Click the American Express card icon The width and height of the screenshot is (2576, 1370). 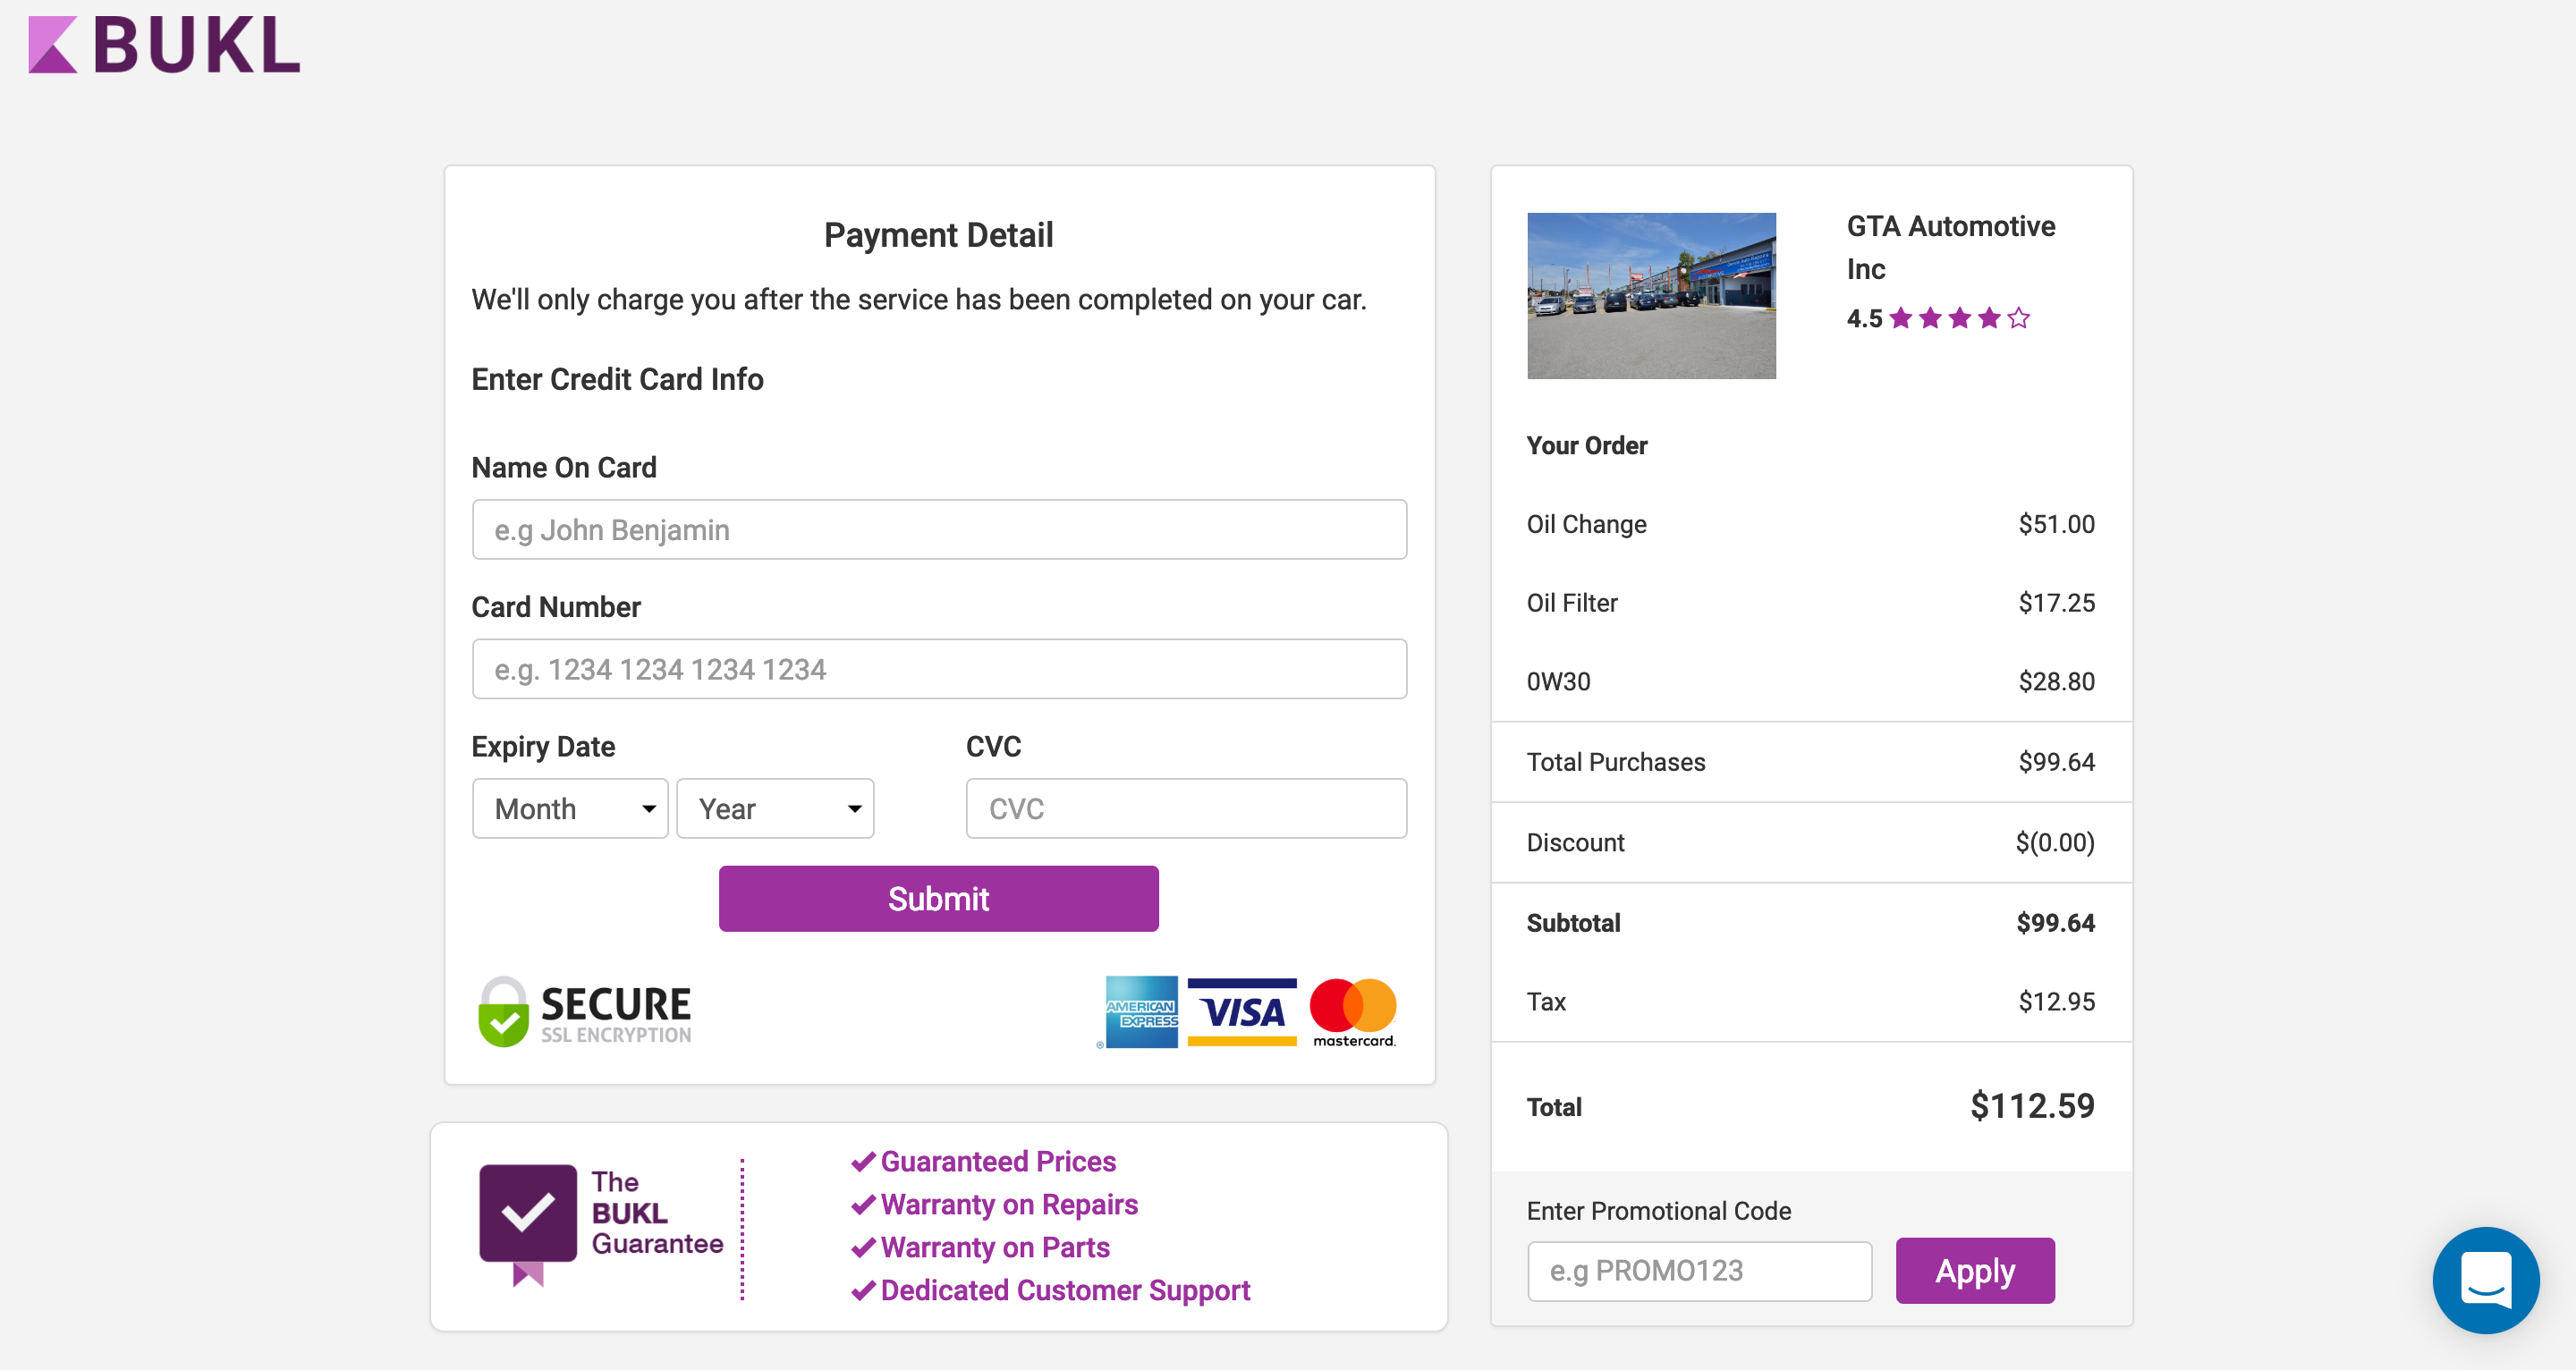pyautogui.click(x=1141, y=1012)
